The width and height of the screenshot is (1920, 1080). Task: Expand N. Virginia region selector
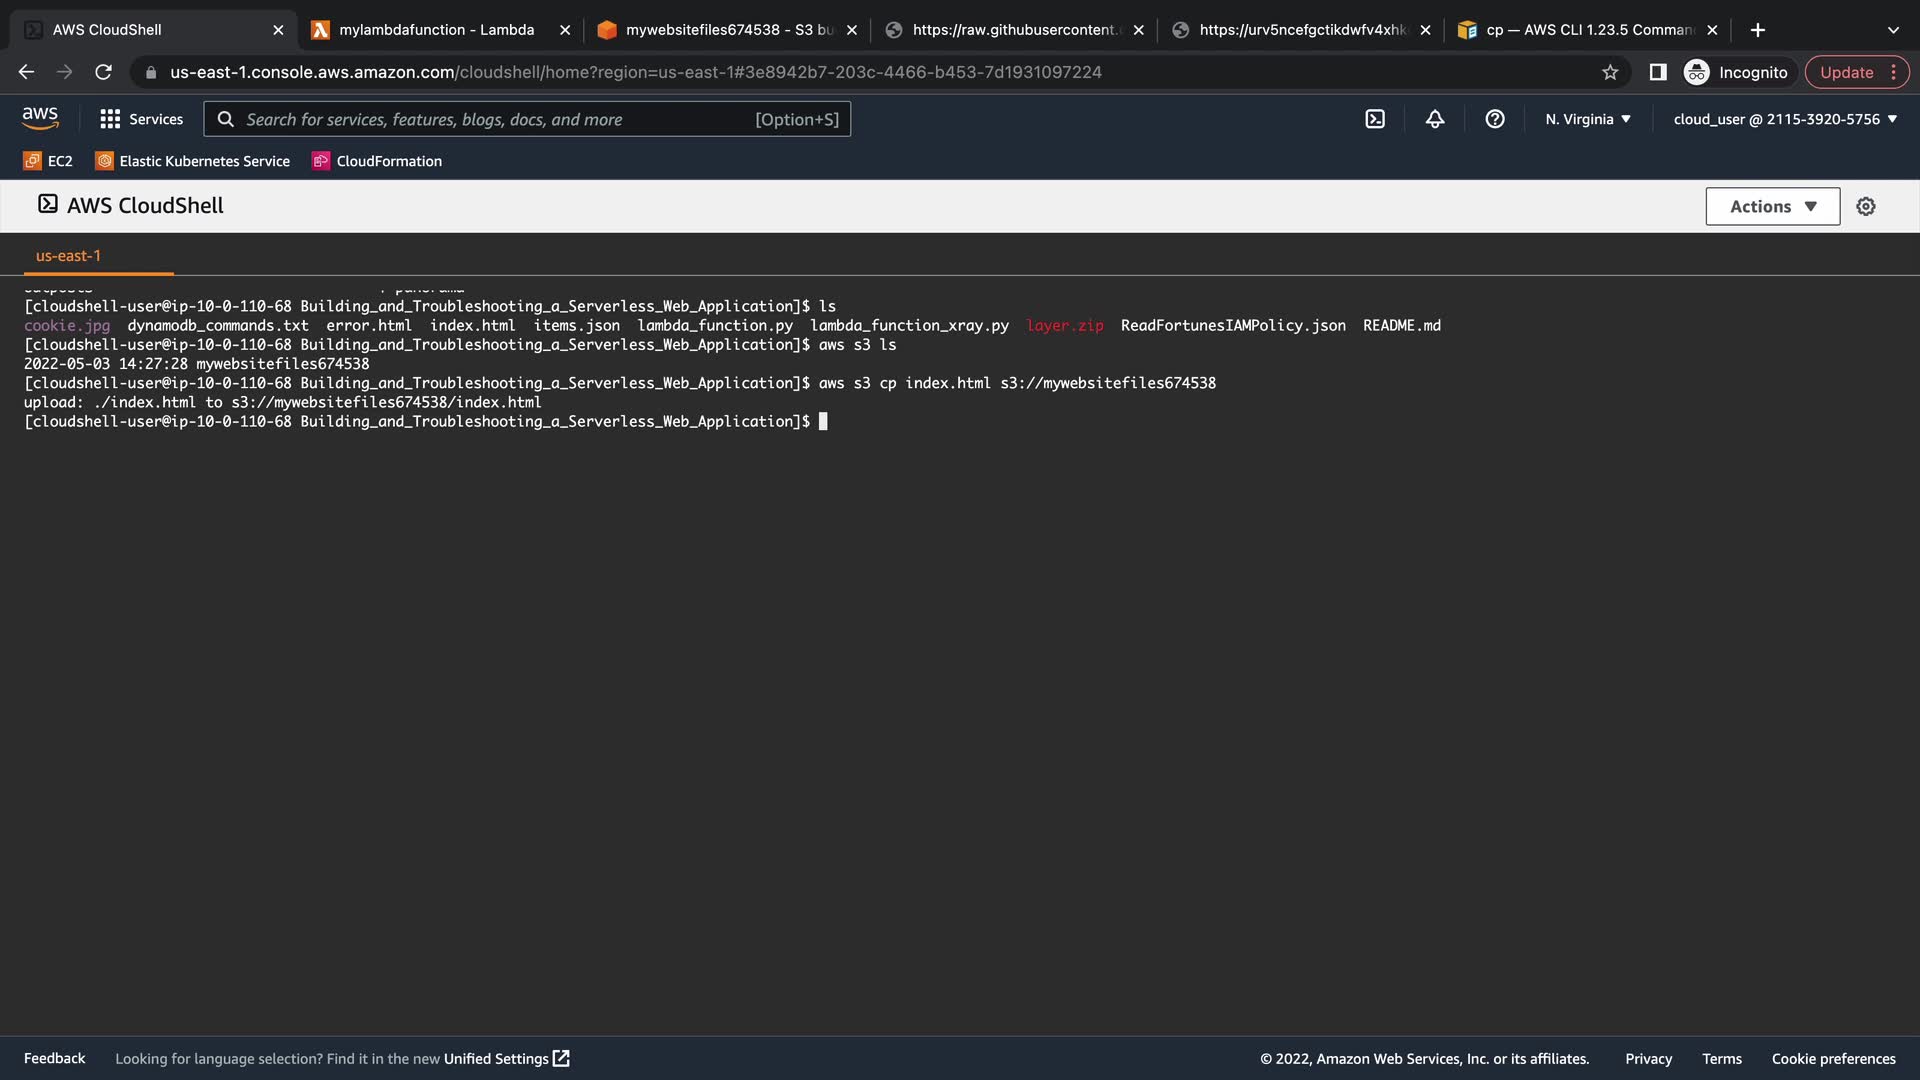coord(1588,119)
